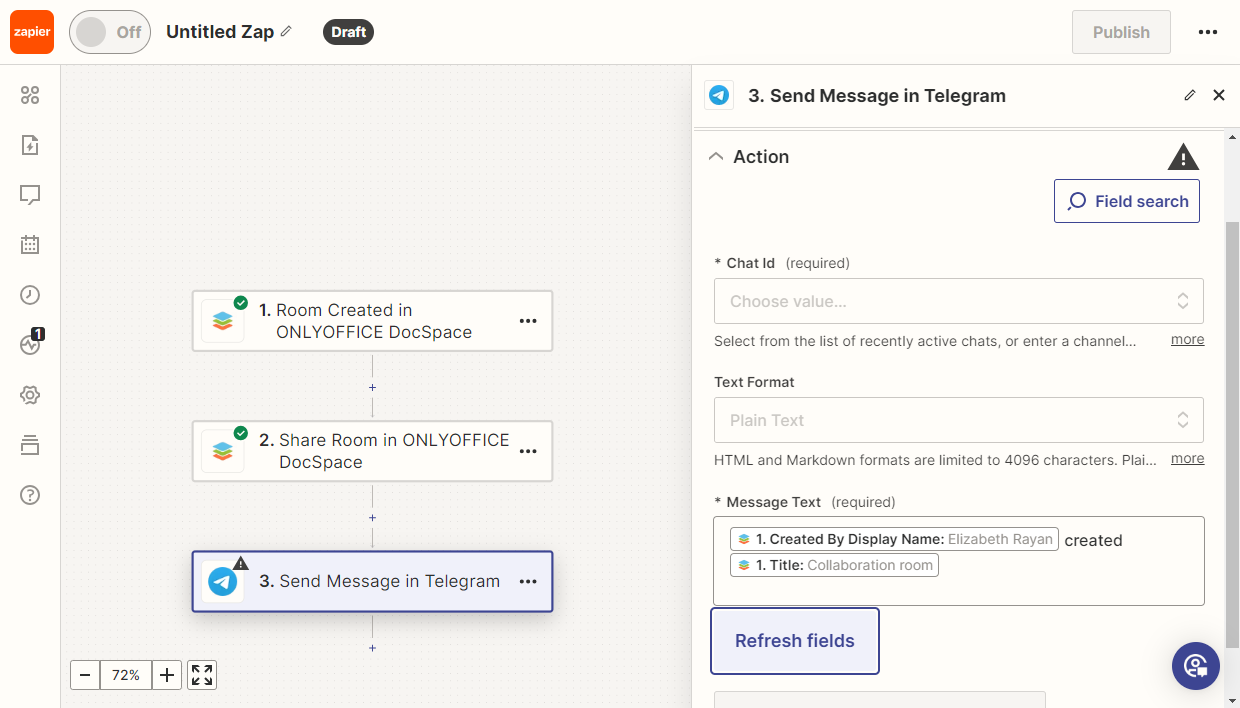This screenshot has width=1240, height=708.
Task: Click the zoom in plus button
Action: (167, 675)
